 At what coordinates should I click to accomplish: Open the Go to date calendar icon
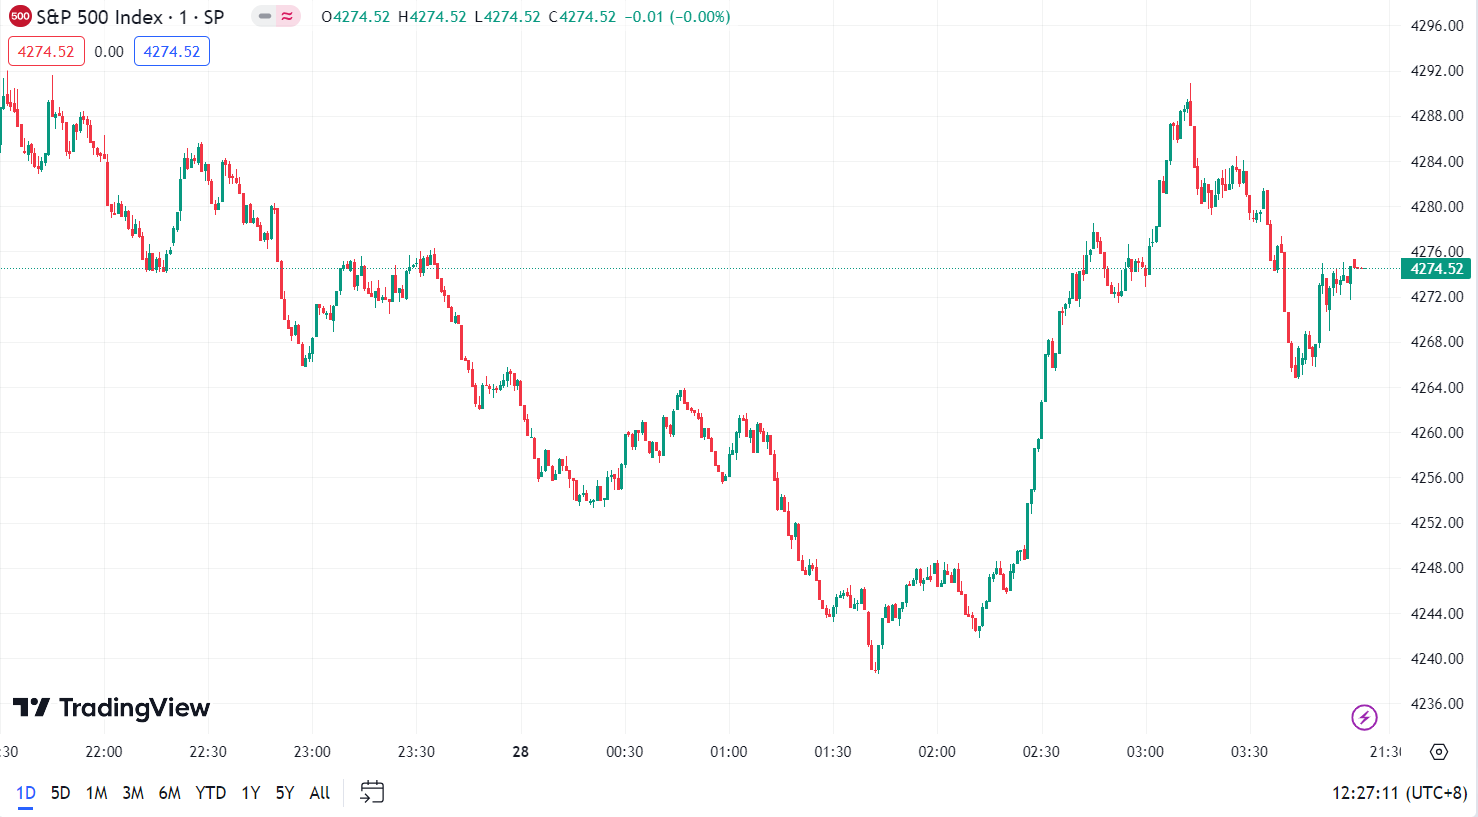[x=372, y=793]
